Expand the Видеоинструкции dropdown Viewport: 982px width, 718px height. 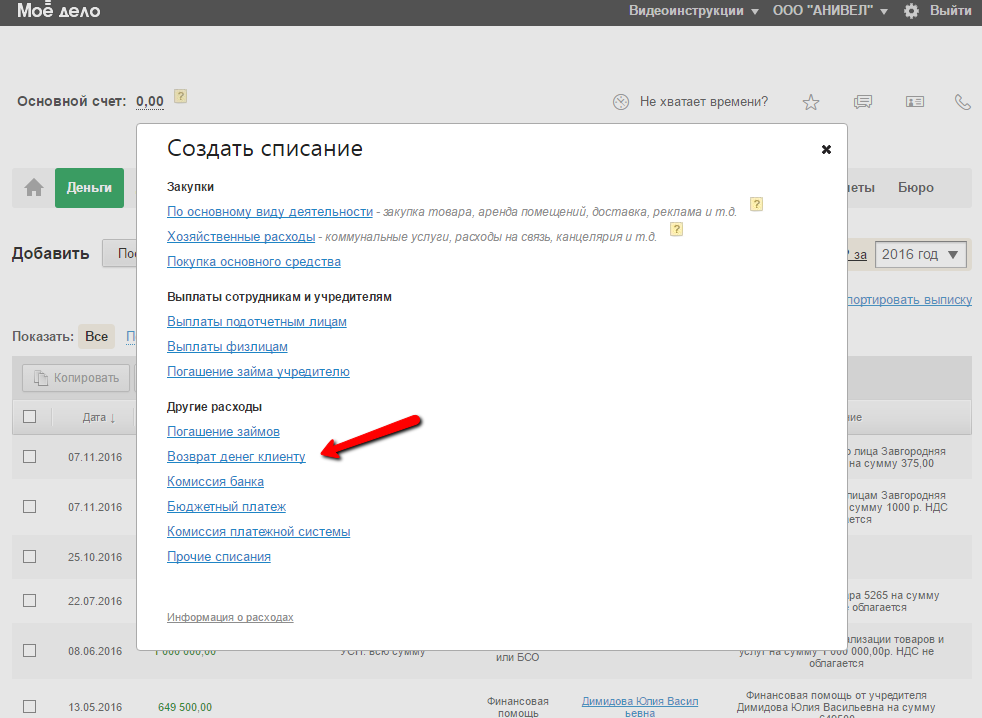(x=693, y=11)
